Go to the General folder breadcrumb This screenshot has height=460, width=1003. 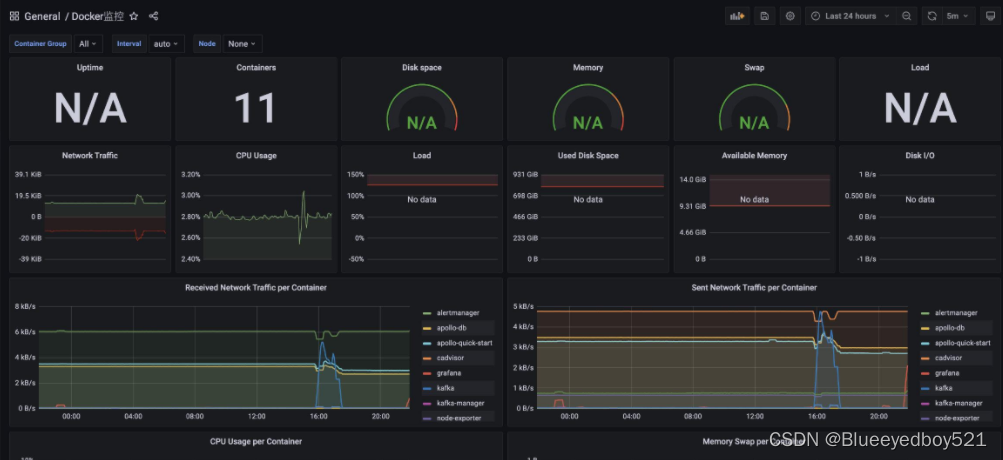pos(42,16)
